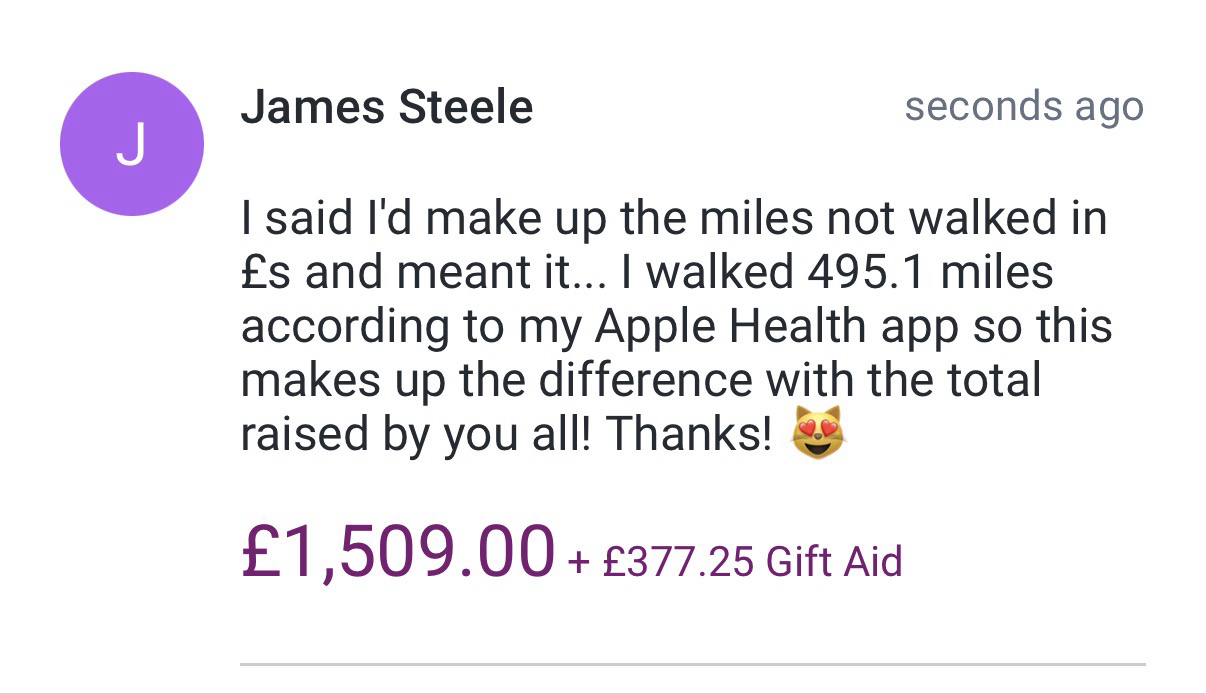Click the heart-eyes cat emoji
Viewport: 1206px width, 693px height.
(x=817, y=435)
